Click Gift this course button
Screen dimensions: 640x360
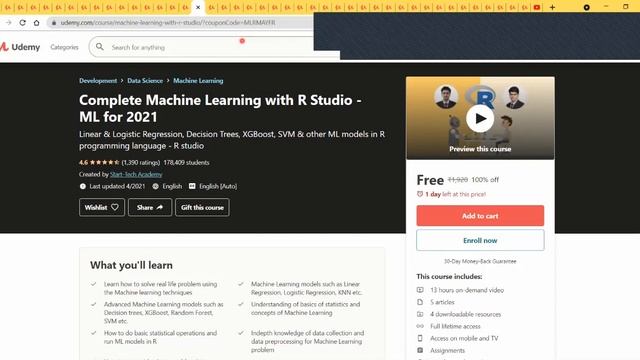click(202, 207)
